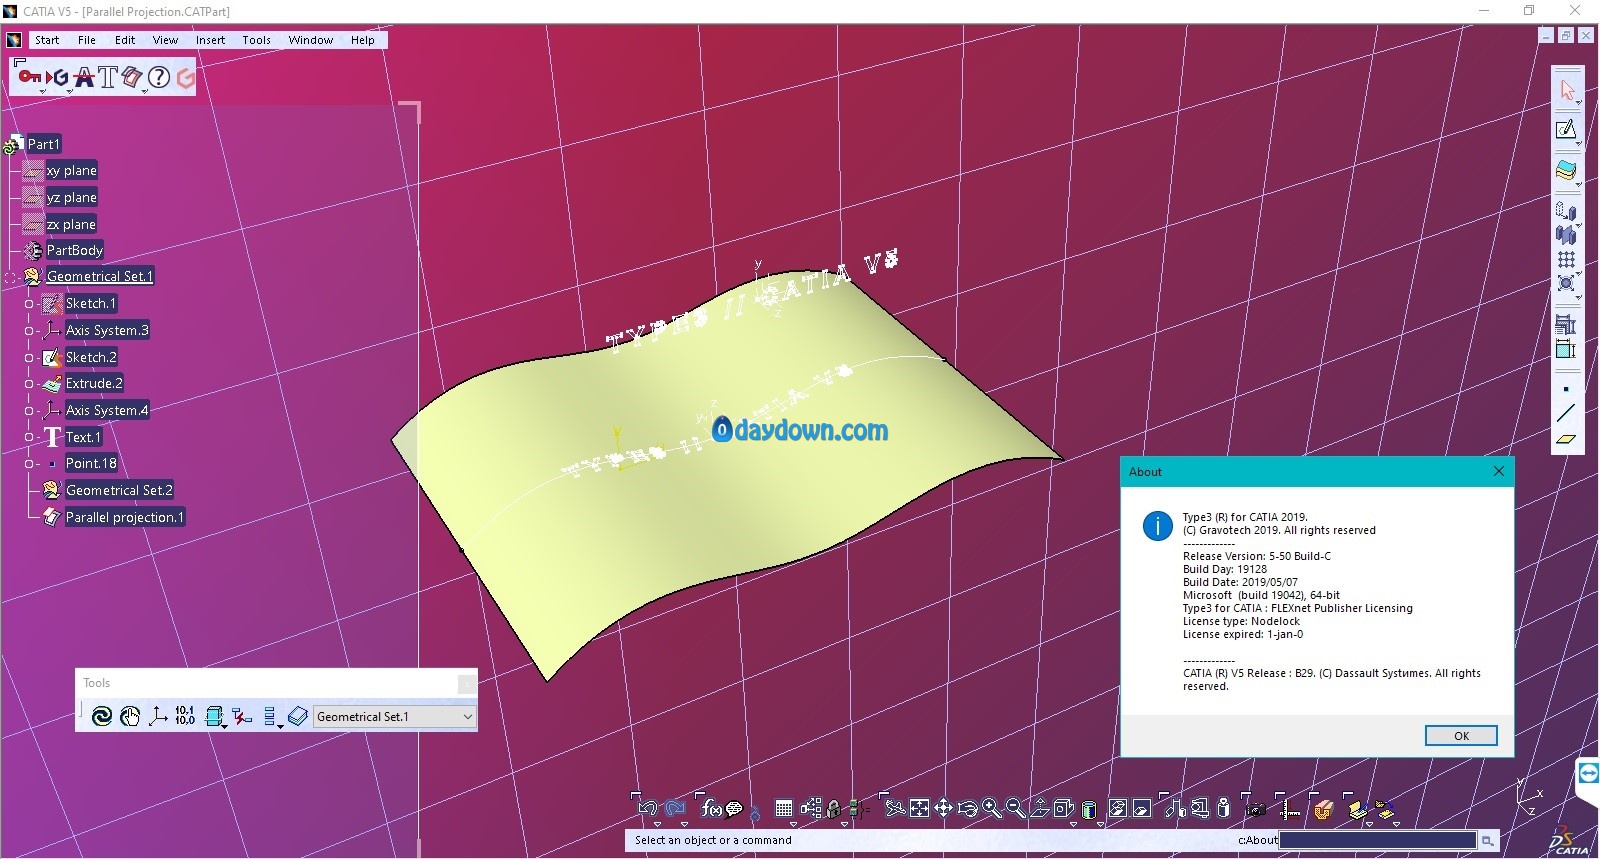Click the Rectangular Pattern grid icon
Screen dimensions: 1600x859
(x=1566, y=260)
